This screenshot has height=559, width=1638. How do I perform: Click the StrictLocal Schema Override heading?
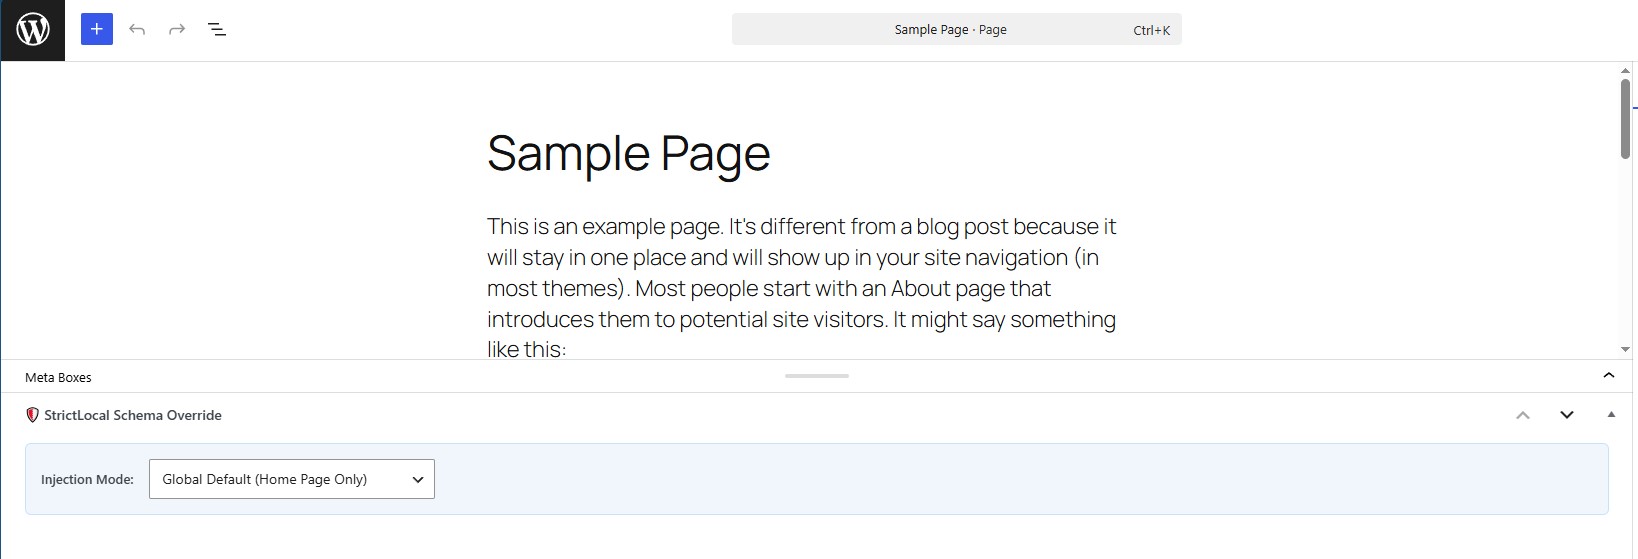click(133, 415)
